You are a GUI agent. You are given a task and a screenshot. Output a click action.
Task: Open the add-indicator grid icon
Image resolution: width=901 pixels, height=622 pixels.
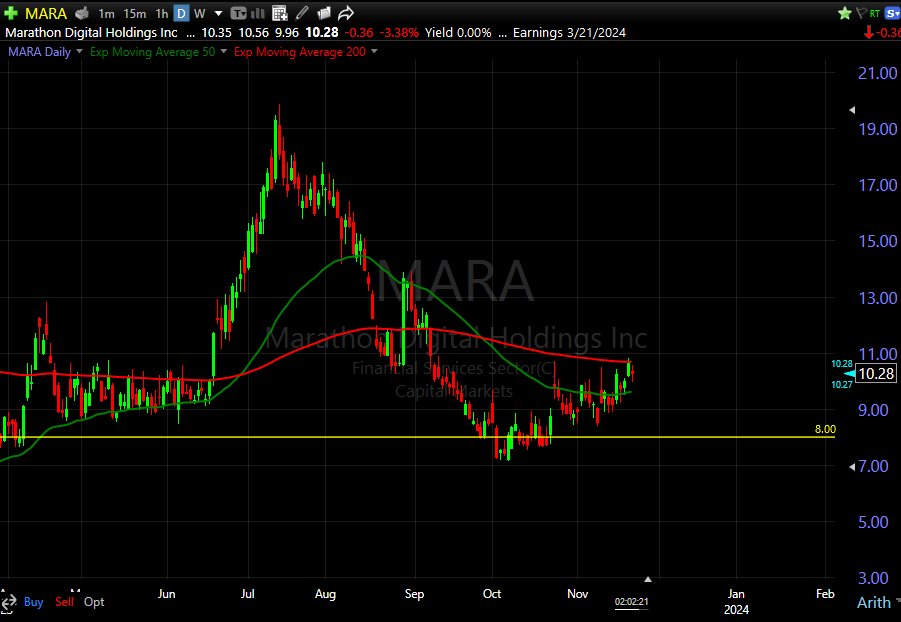click(x=280, y=13)
